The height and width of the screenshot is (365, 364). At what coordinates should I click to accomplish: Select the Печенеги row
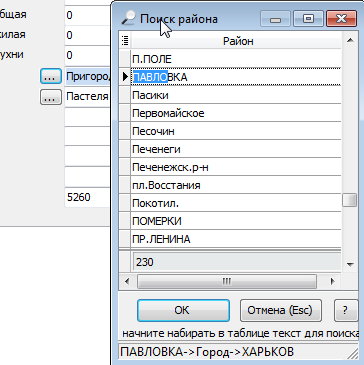236,149
